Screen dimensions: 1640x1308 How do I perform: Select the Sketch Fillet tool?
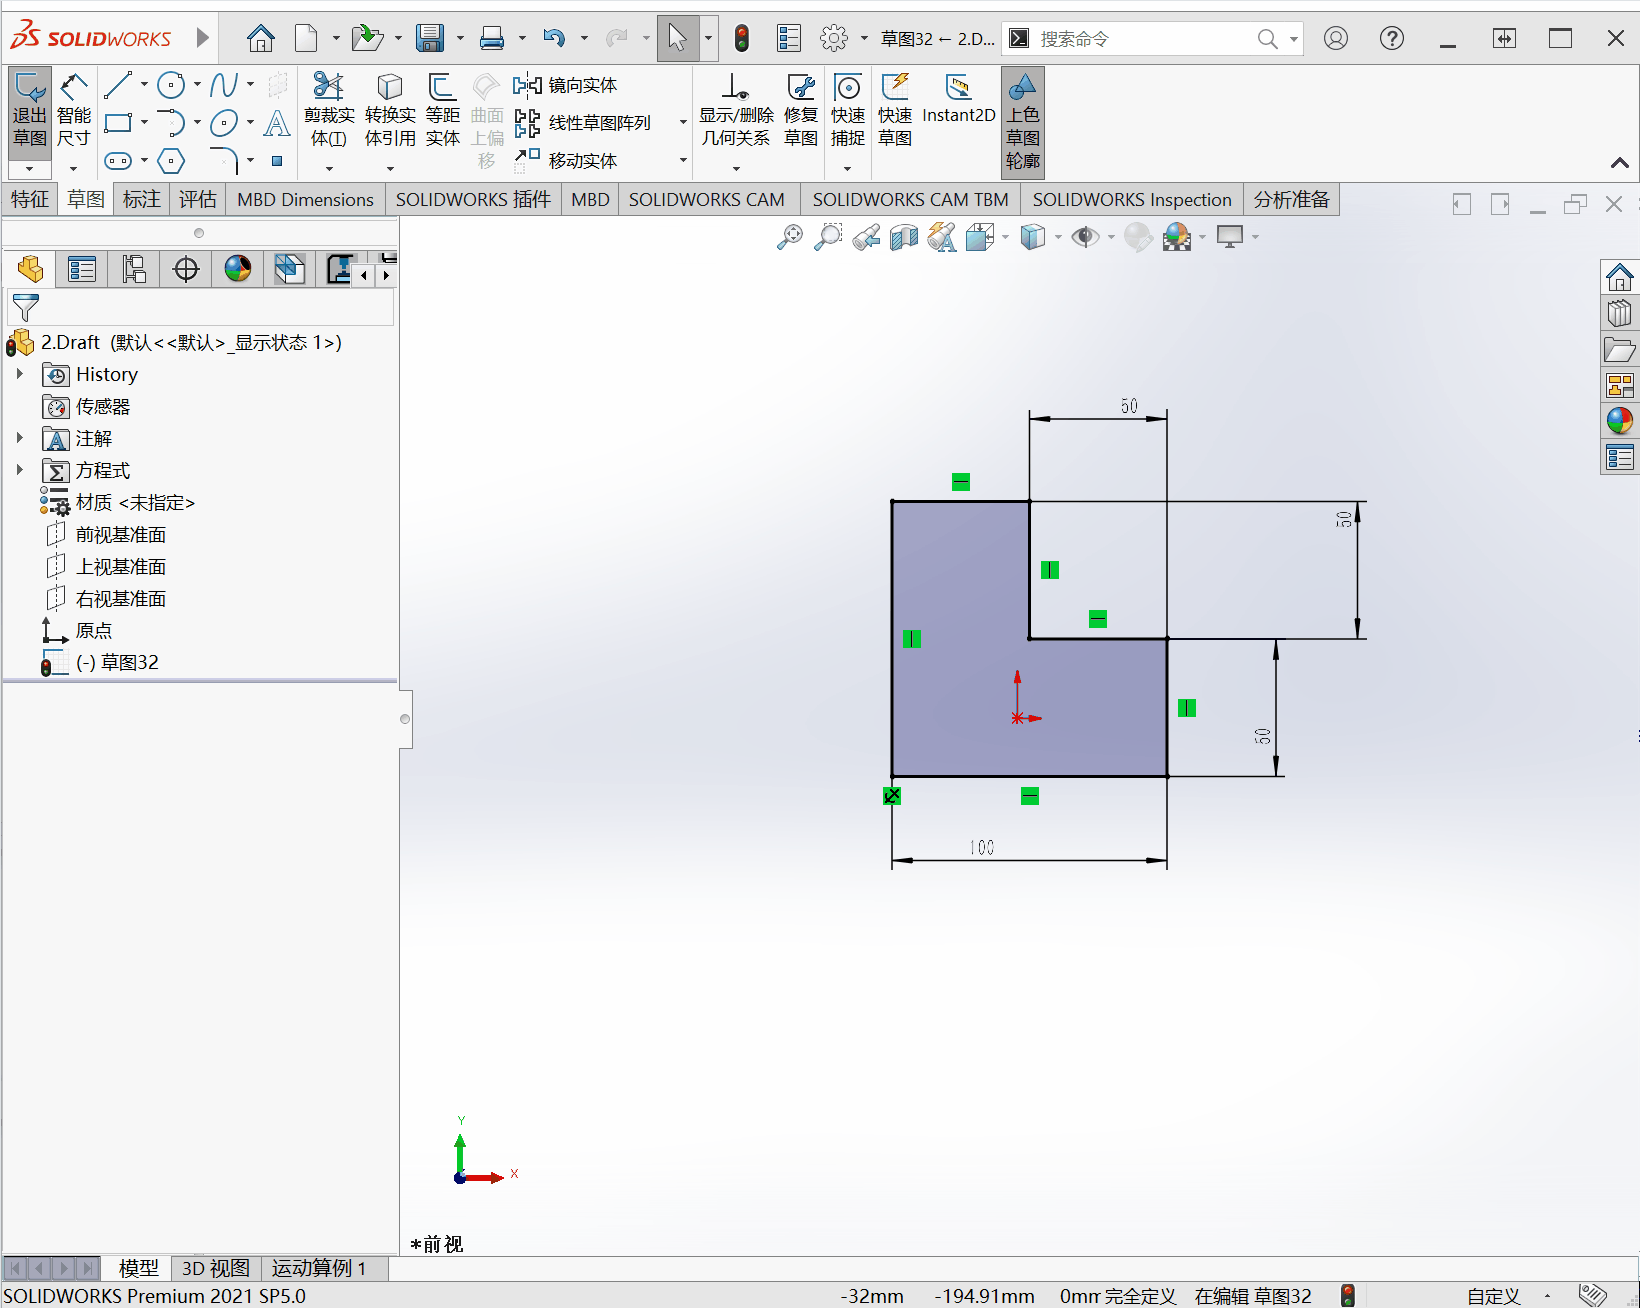(224, 161)
